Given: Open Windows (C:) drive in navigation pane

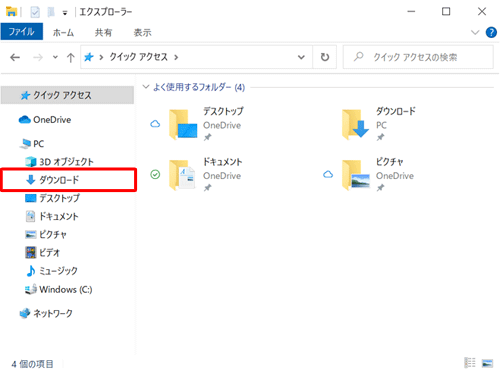Looking at the screenshot, I should 59,289.
